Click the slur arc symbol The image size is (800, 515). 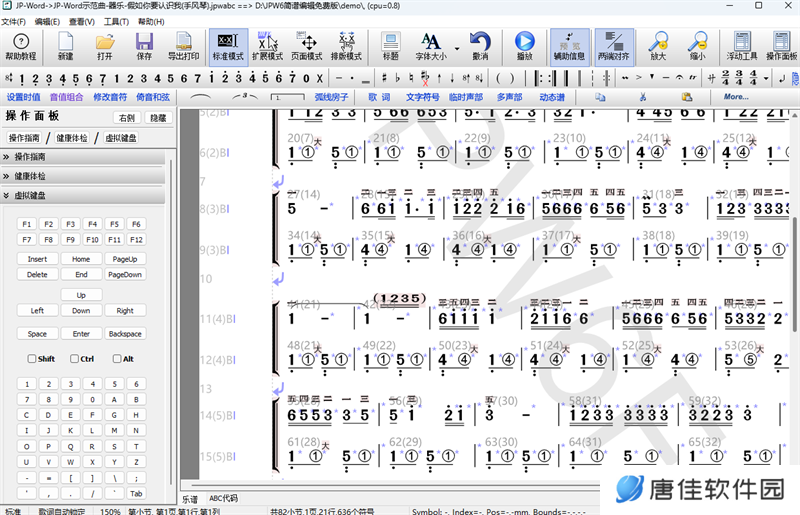pyautogui.click(x=200, y=96)
